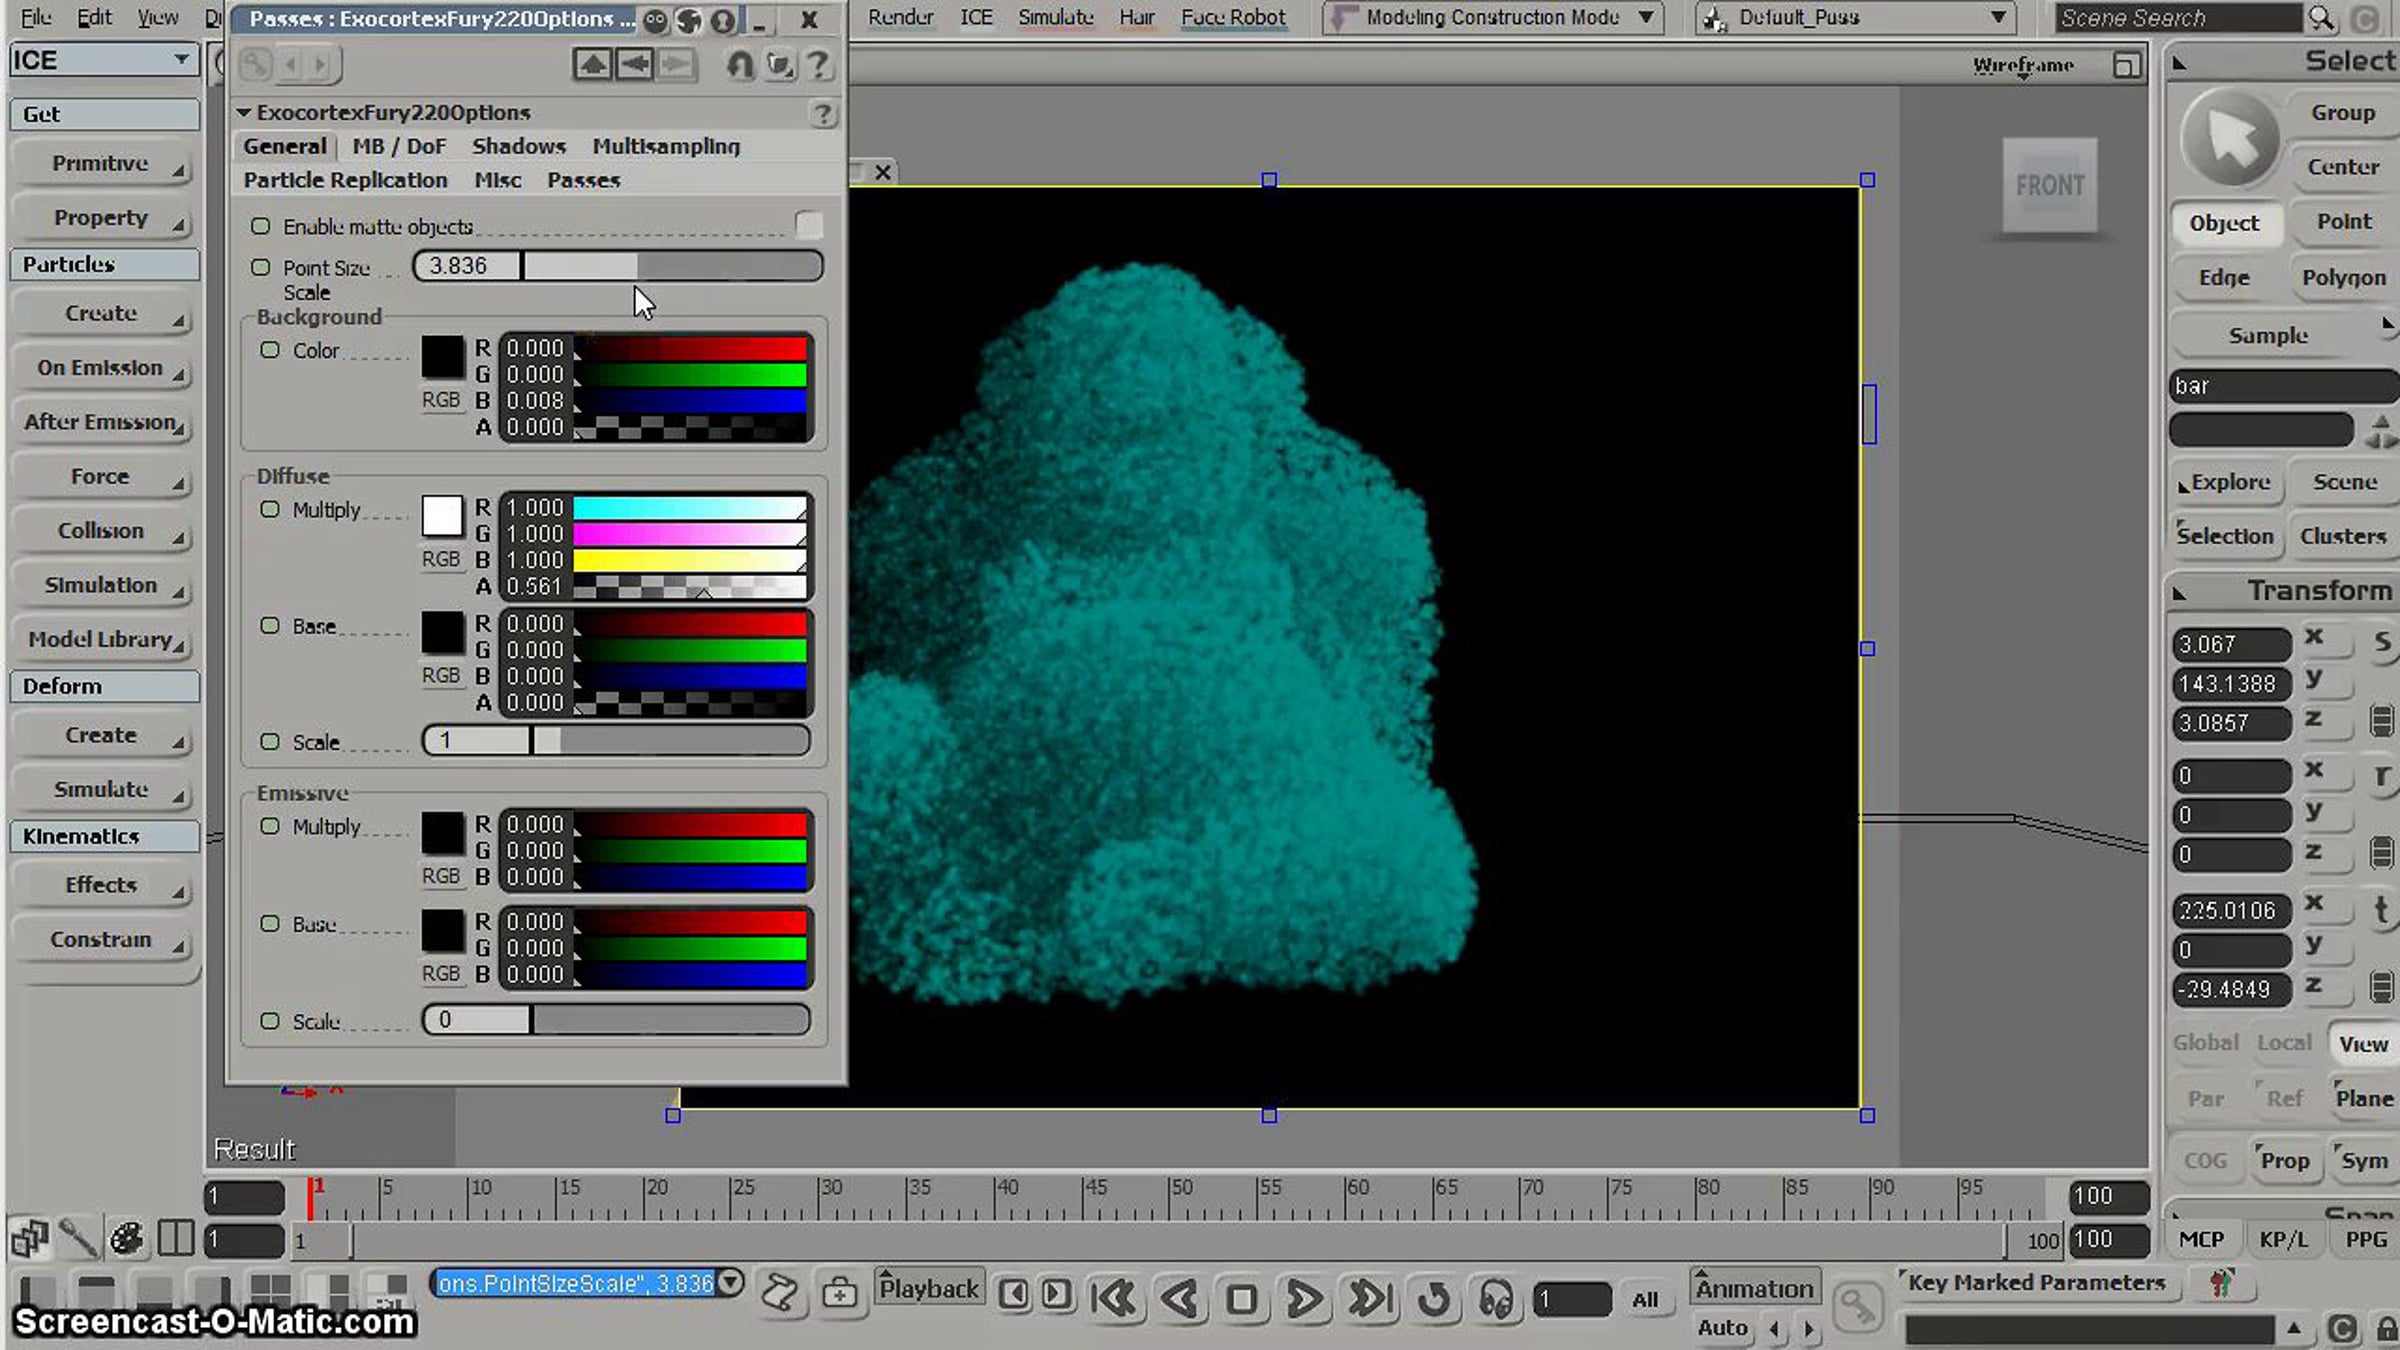Open property page help question mark beside revert icon
This screenshot has width=2400, height=1350.
click(x=818, y=65)
